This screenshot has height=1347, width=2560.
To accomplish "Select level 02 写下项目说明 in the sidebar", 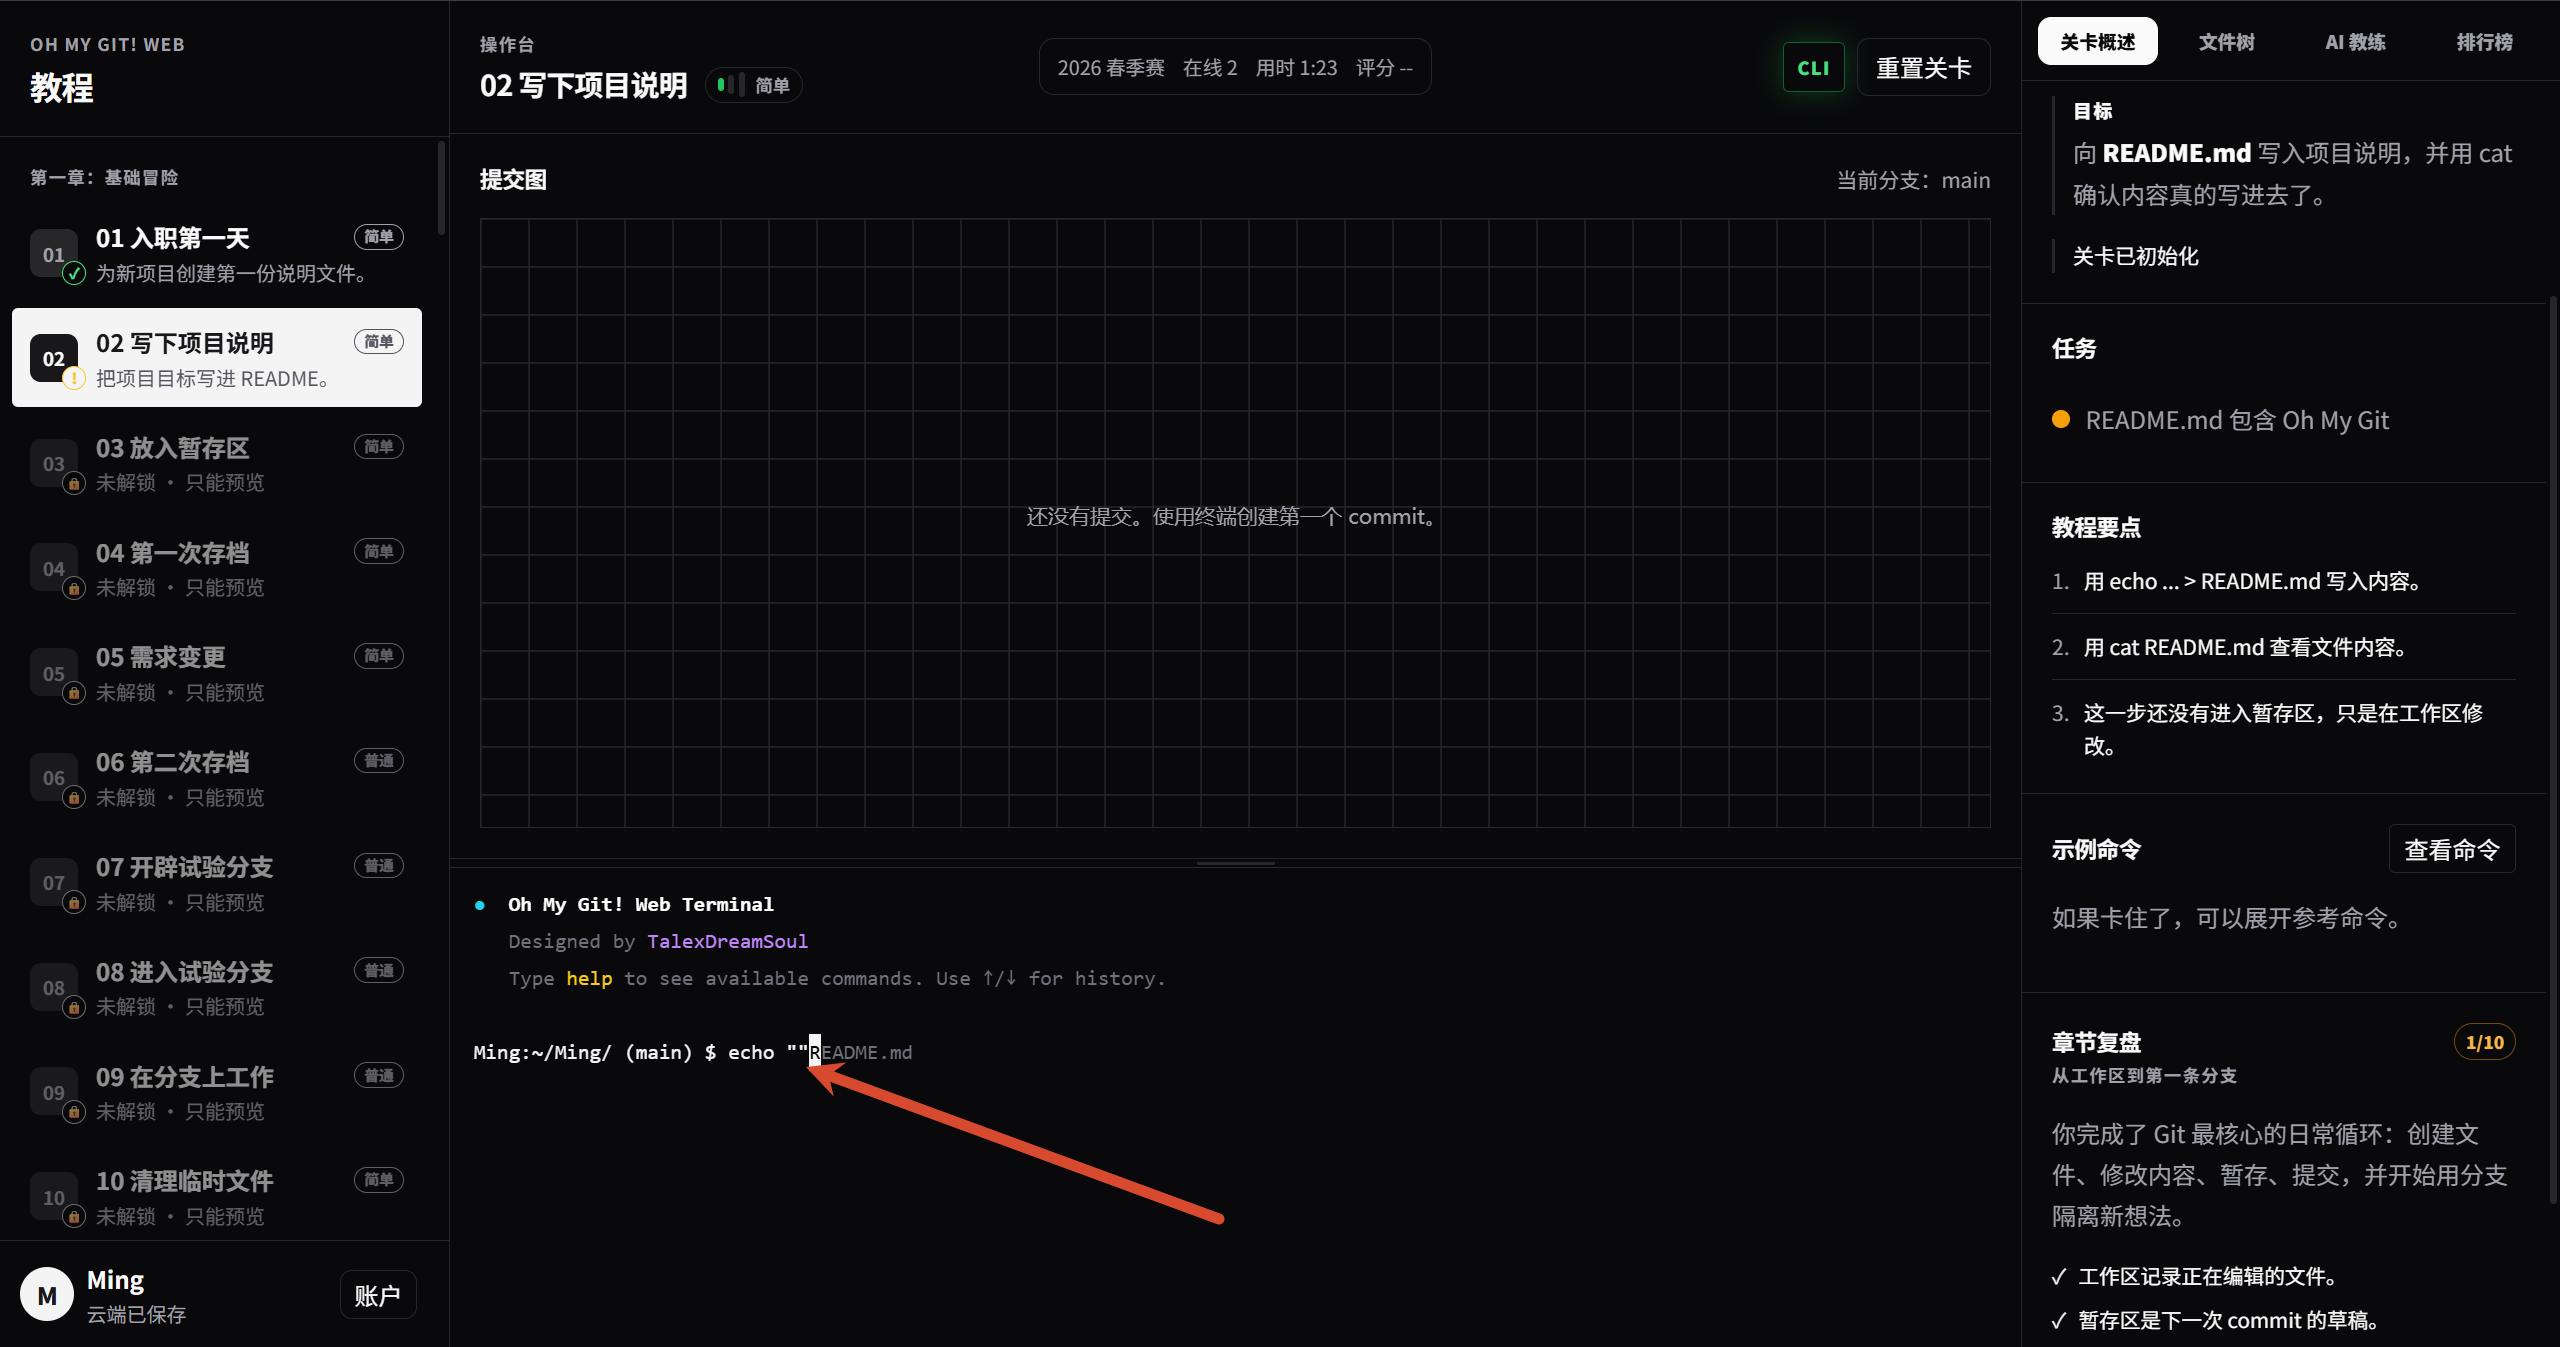I will [x=217, y=358].
